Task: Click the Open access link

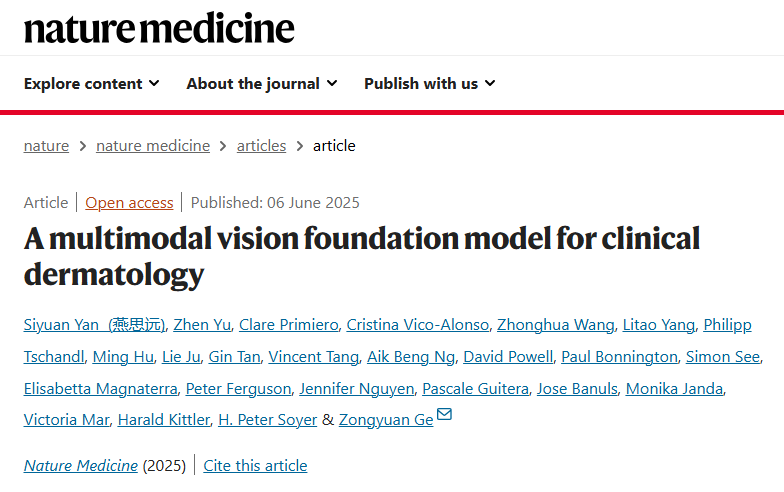Action: 129,202
